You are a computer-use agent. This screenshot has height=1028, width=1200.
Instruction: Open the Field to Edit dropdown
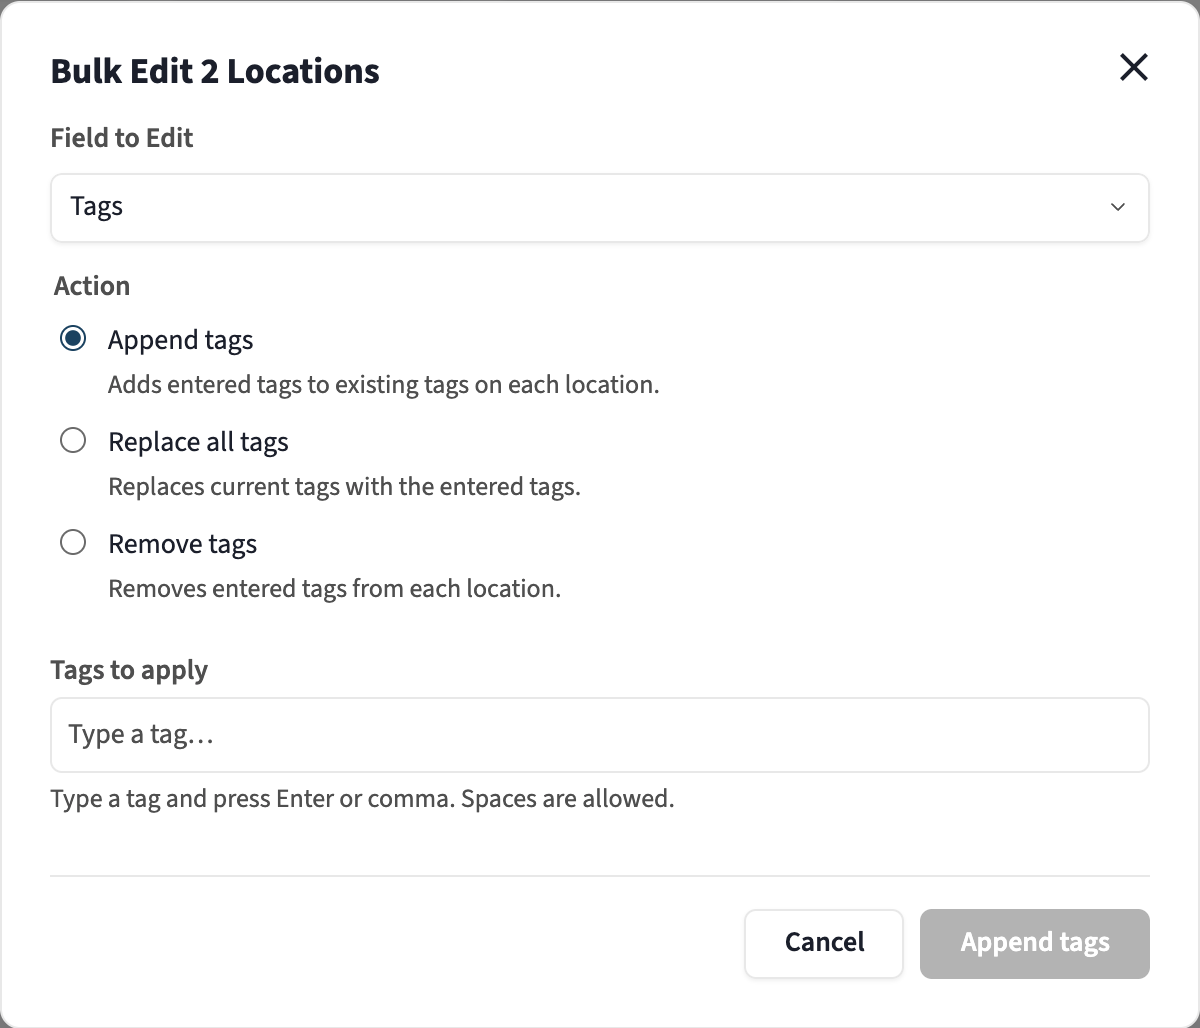600,208
